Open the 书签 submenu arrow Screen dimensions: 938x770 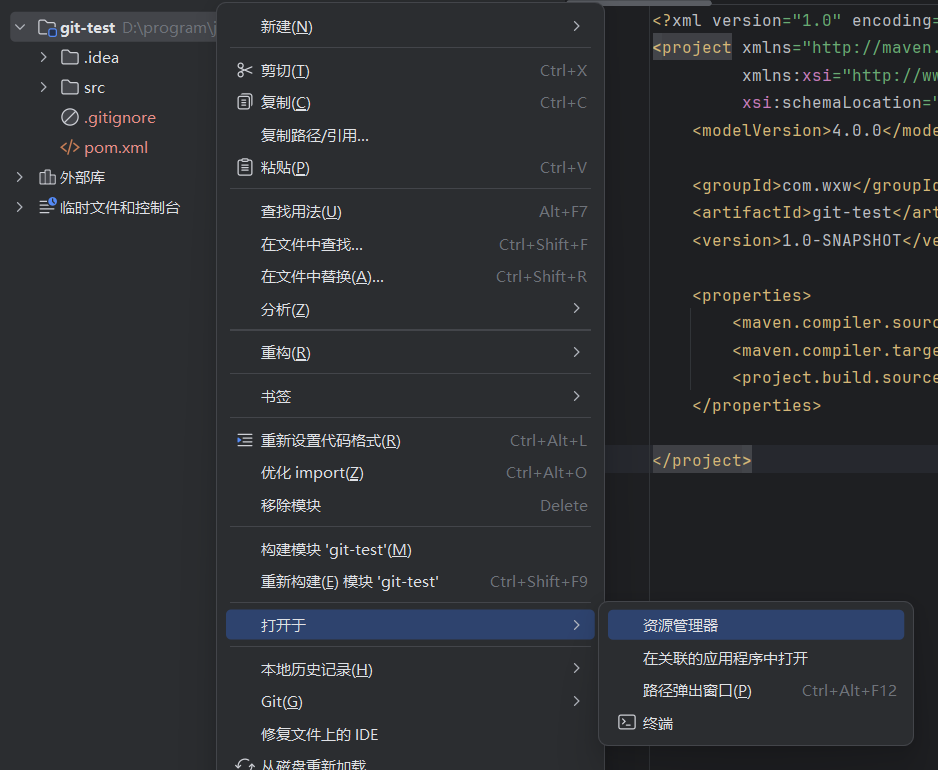tap(577, 396)
